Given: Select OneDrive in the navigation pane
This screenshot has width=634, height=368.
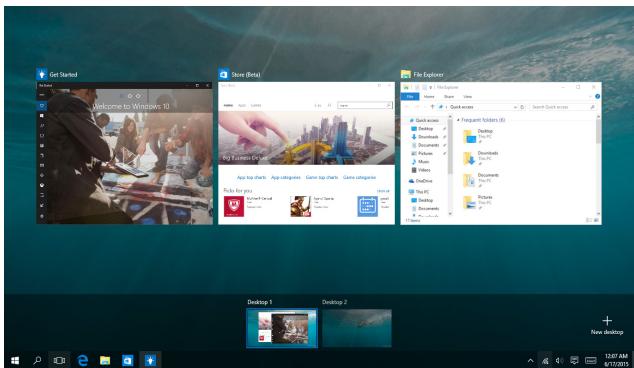Looking at the screenshot, I should pos(421,181).
